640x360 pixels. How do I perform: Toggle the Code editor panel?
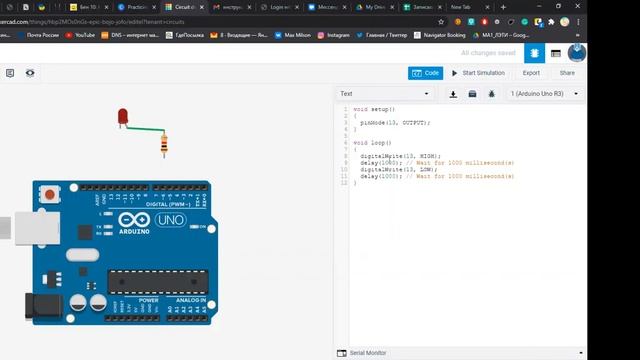425,73
